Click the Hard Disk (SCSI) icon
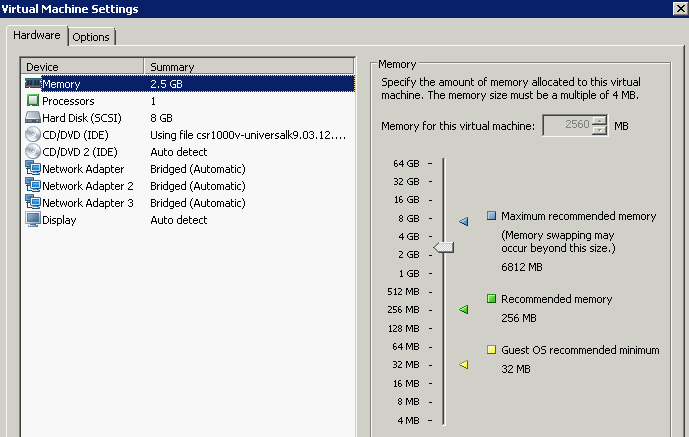Screen dimensions: 689x437 coord(33,117)
